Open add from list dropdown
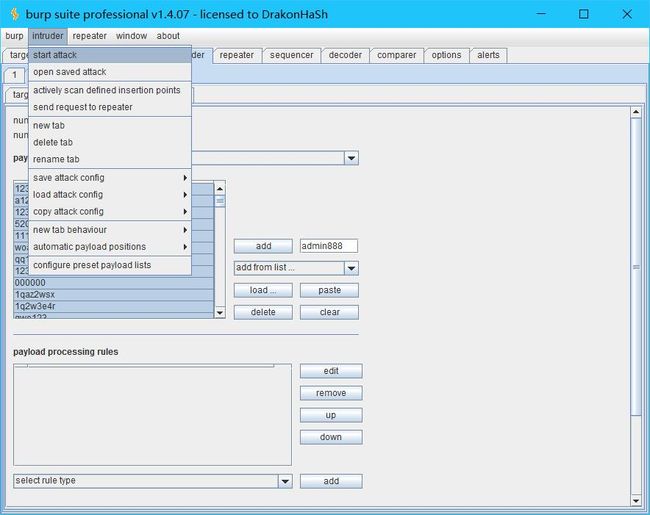The image size is (650, 515). 296,268
